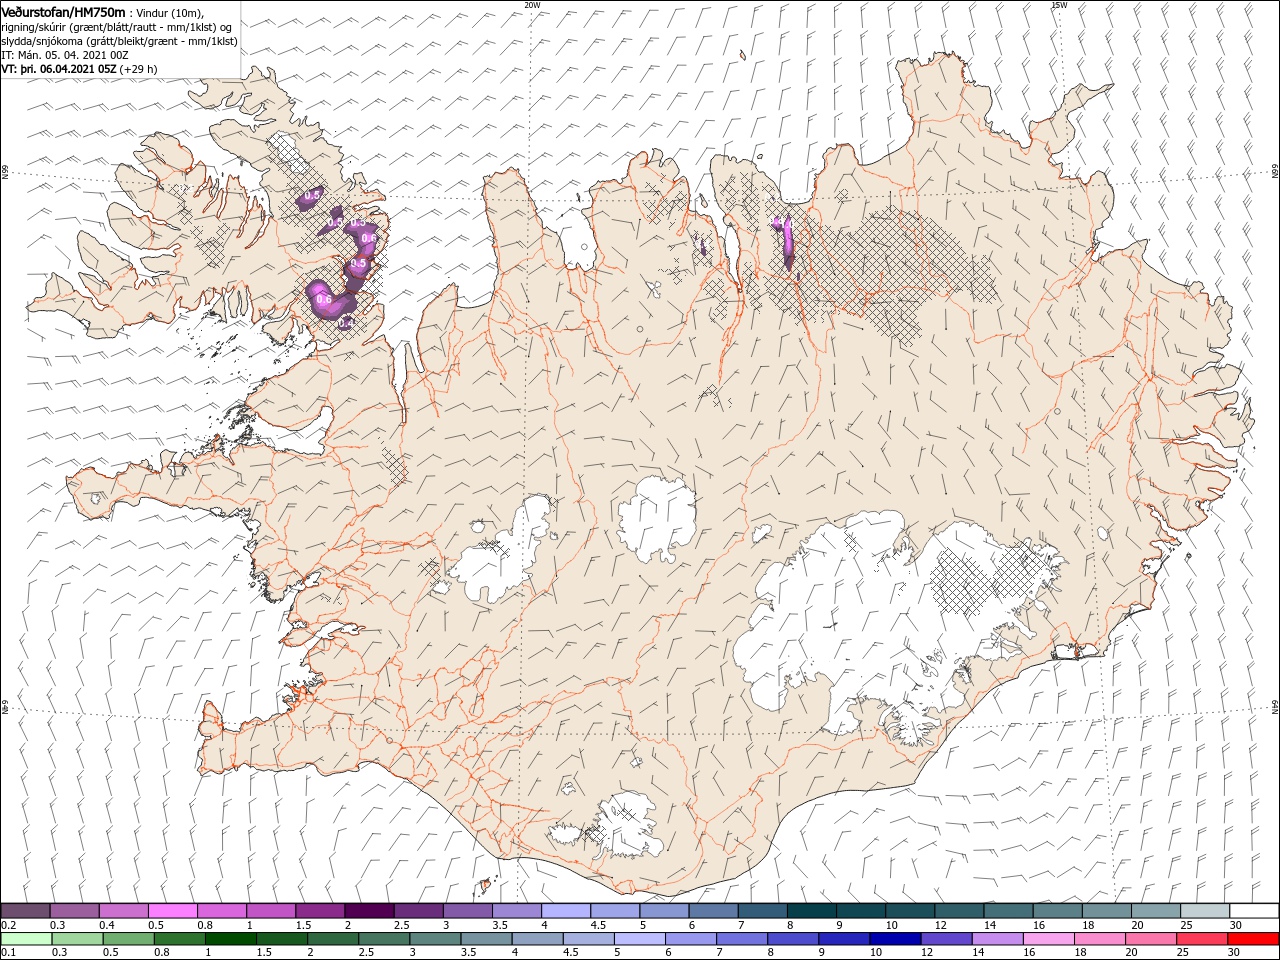Pick the dark teal 8 swatch in upper legend row
The height and width of the screenshot is (960, 1280).
(x=811, y=911)
